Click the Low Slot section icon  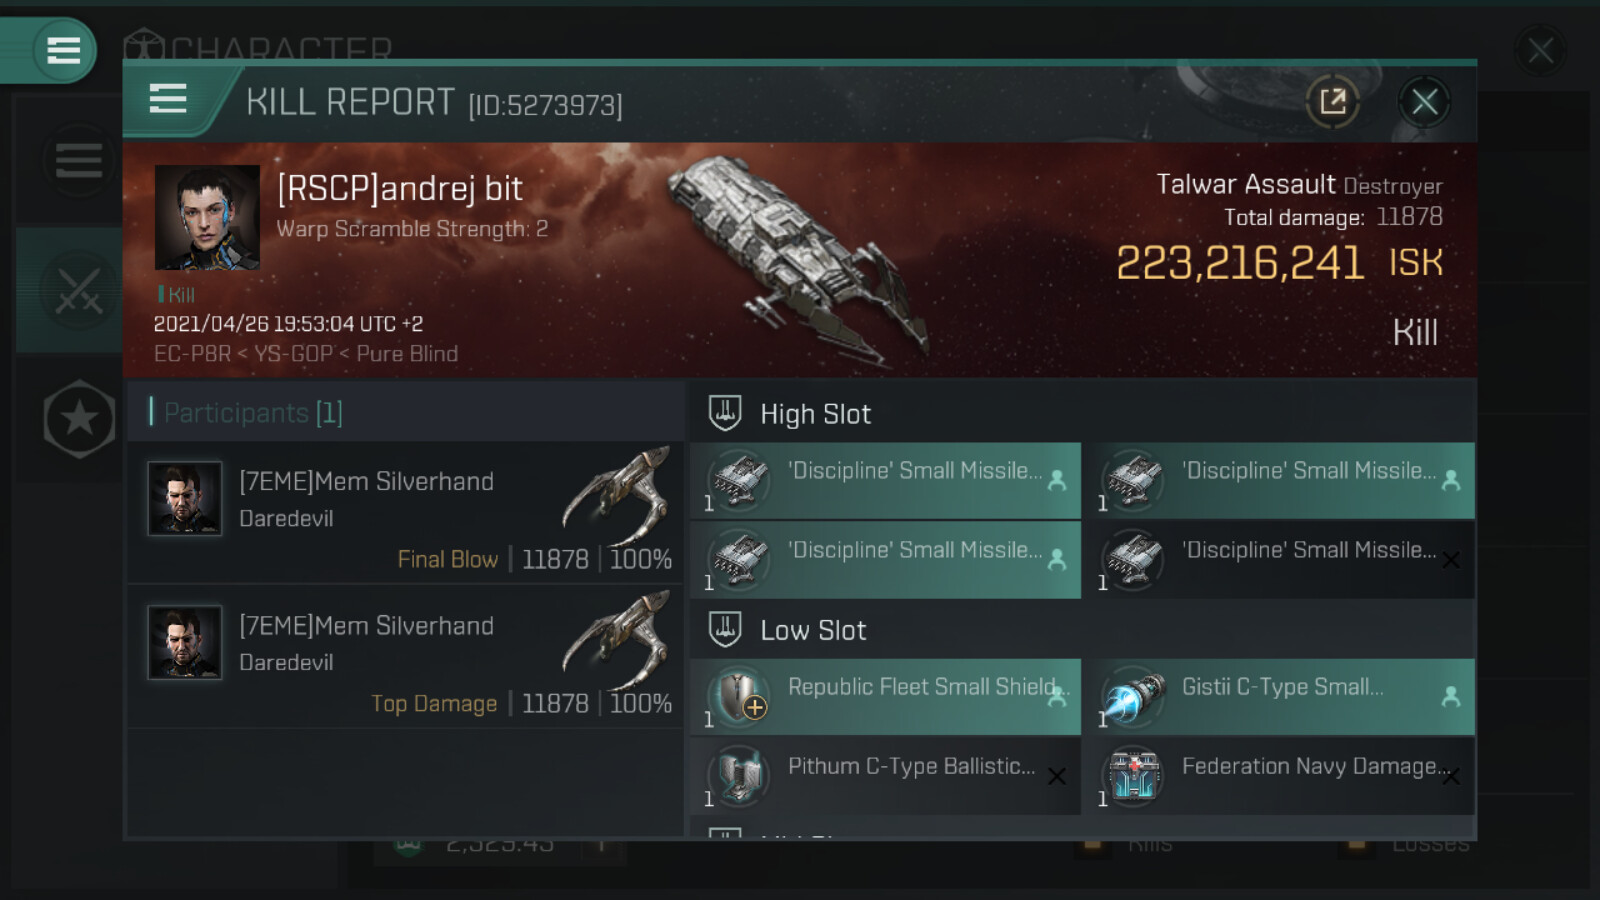coord(725,629)
